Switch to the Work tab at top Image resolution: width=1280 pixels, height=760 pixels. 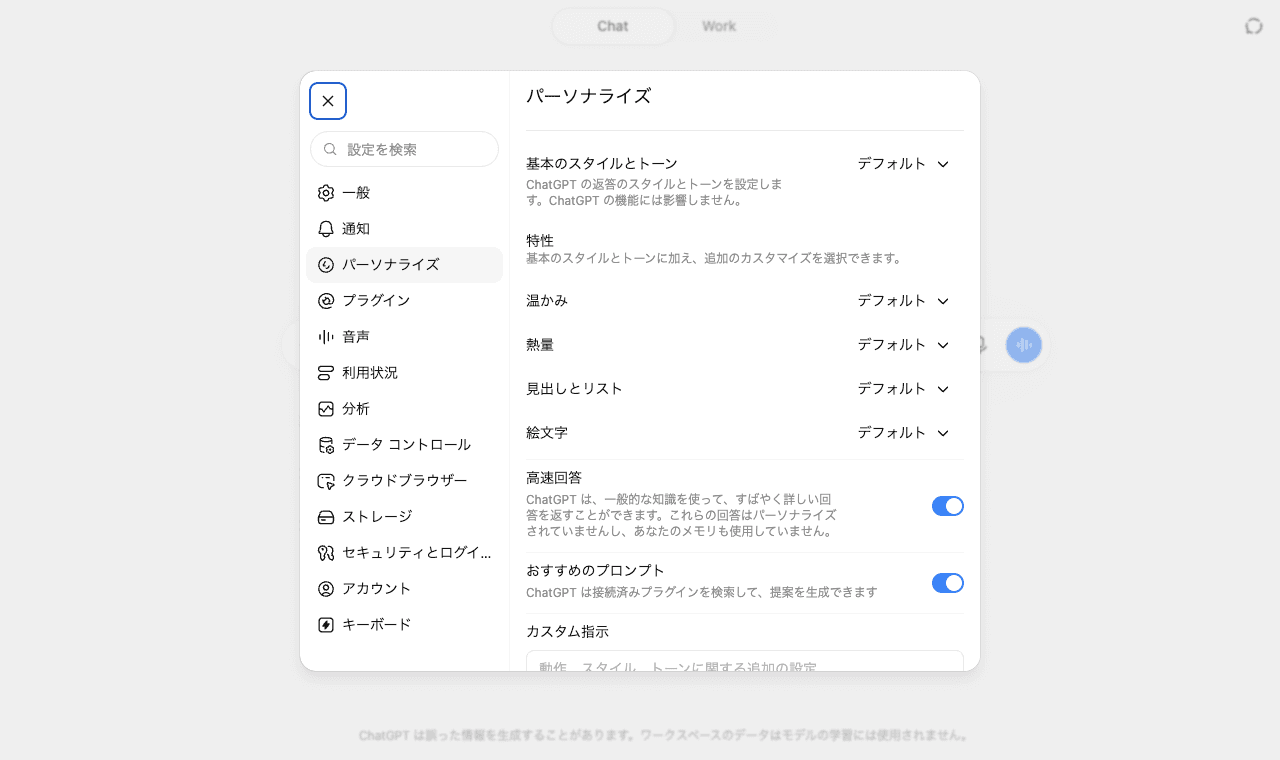[x=719, y=26]
